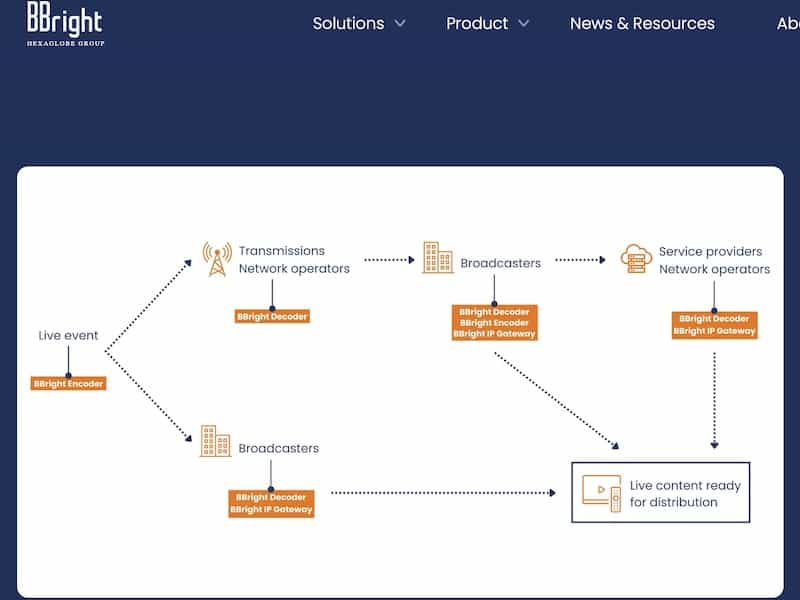
Task: Click the lower Broadcasters building icon
Action: 215,442
